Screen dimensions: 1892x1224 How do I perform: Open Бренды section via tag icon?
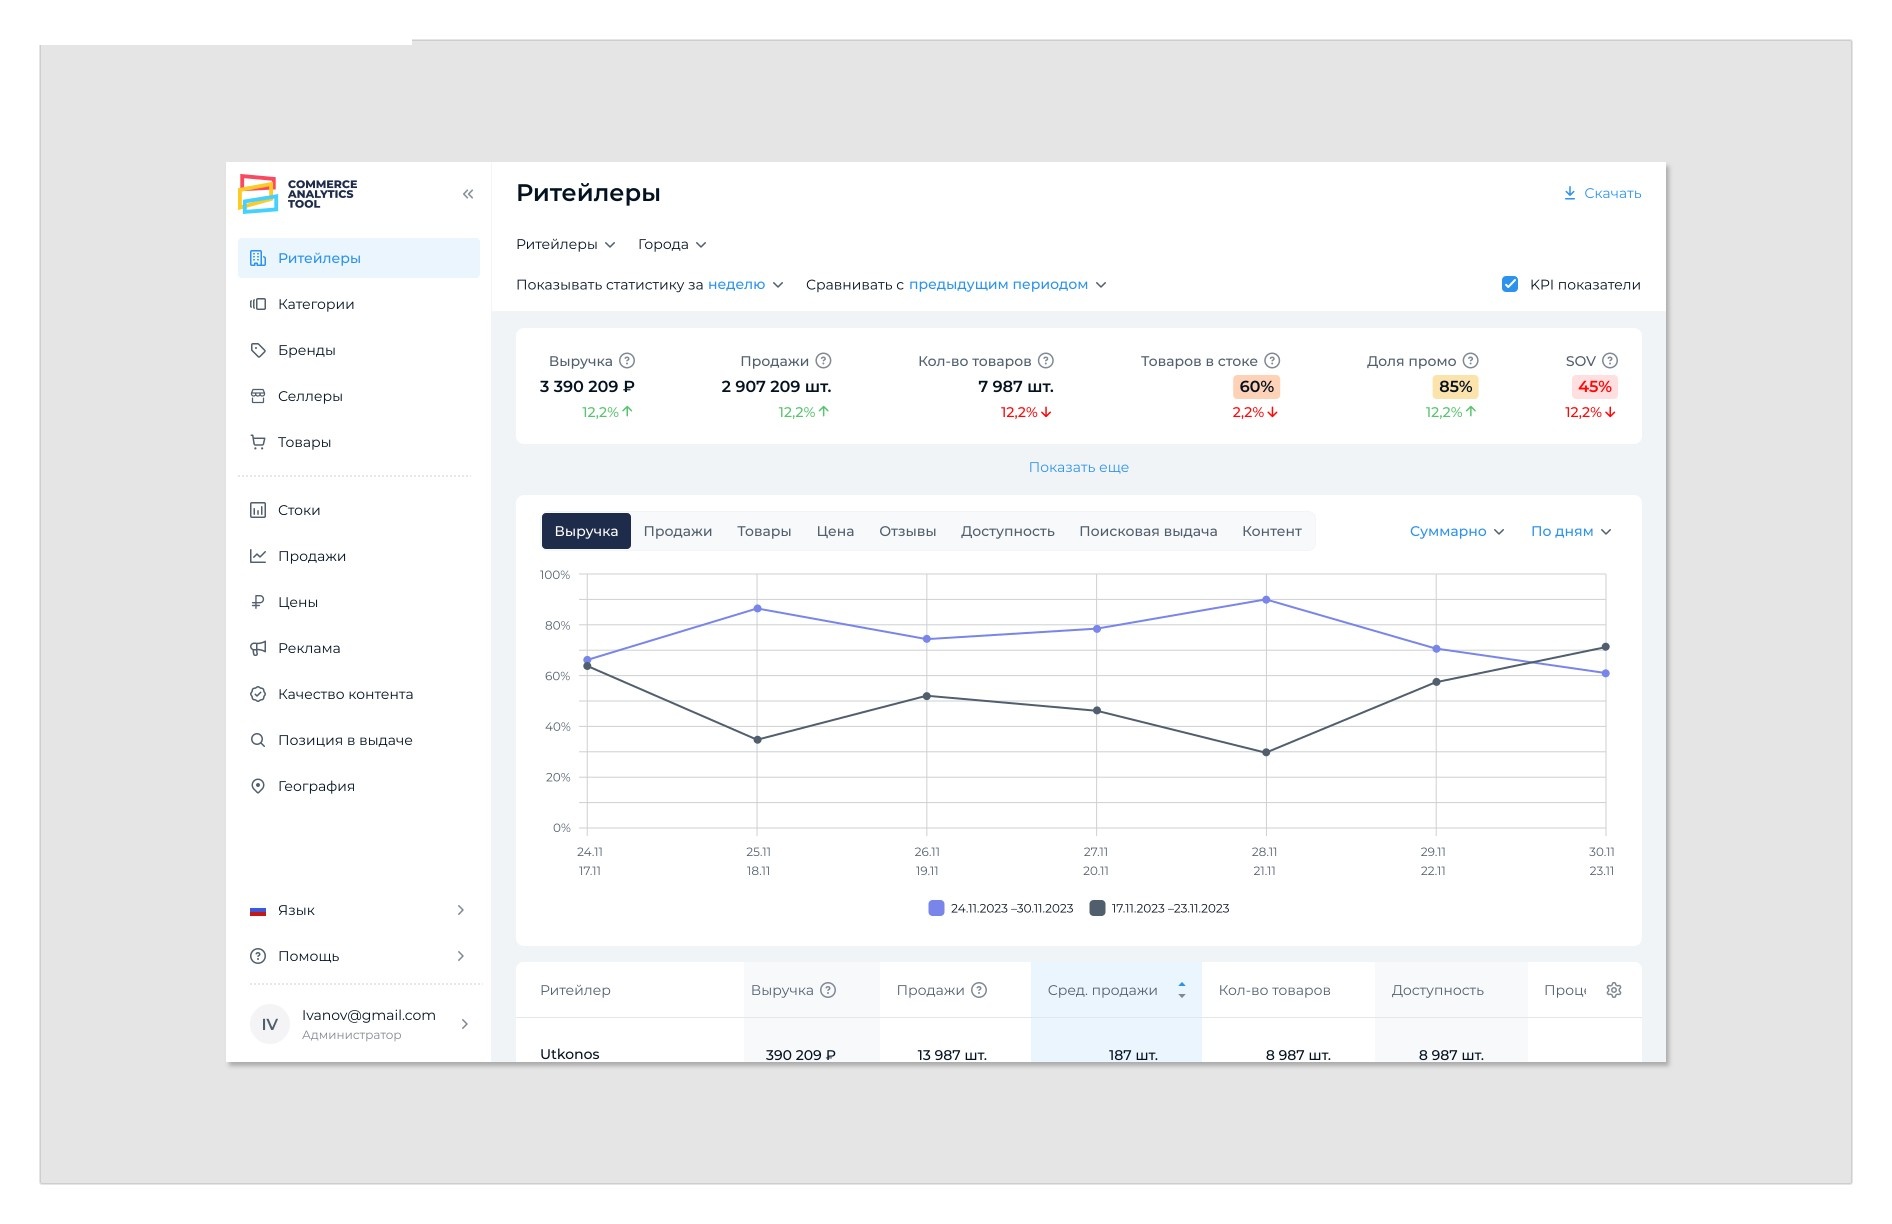pyautogui.click(x=258, y=350)
